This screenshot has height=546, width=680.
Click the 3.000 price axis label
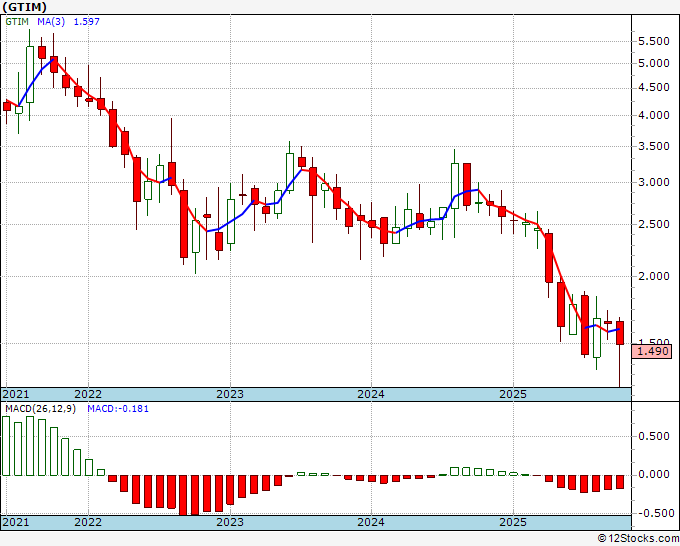pyautogui.click(x=654, y=183)
